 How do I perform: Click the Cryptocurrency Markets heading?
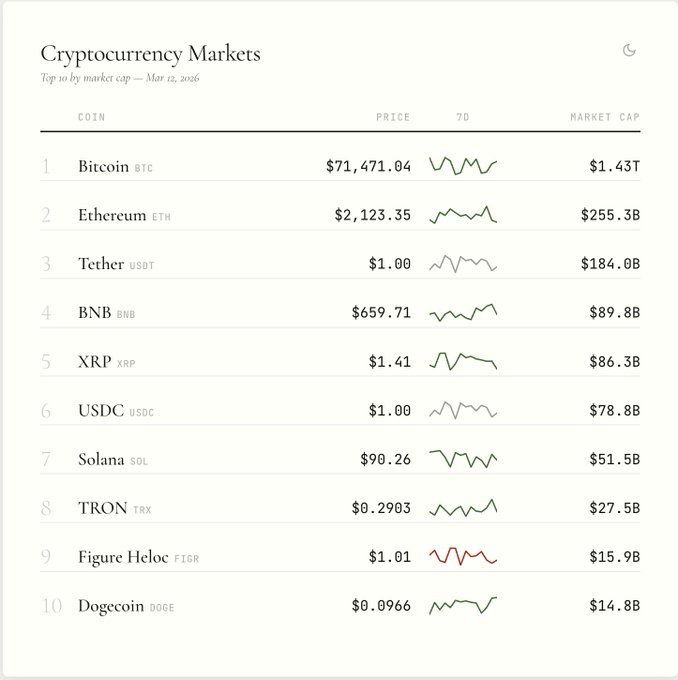[x=150, y=53]
